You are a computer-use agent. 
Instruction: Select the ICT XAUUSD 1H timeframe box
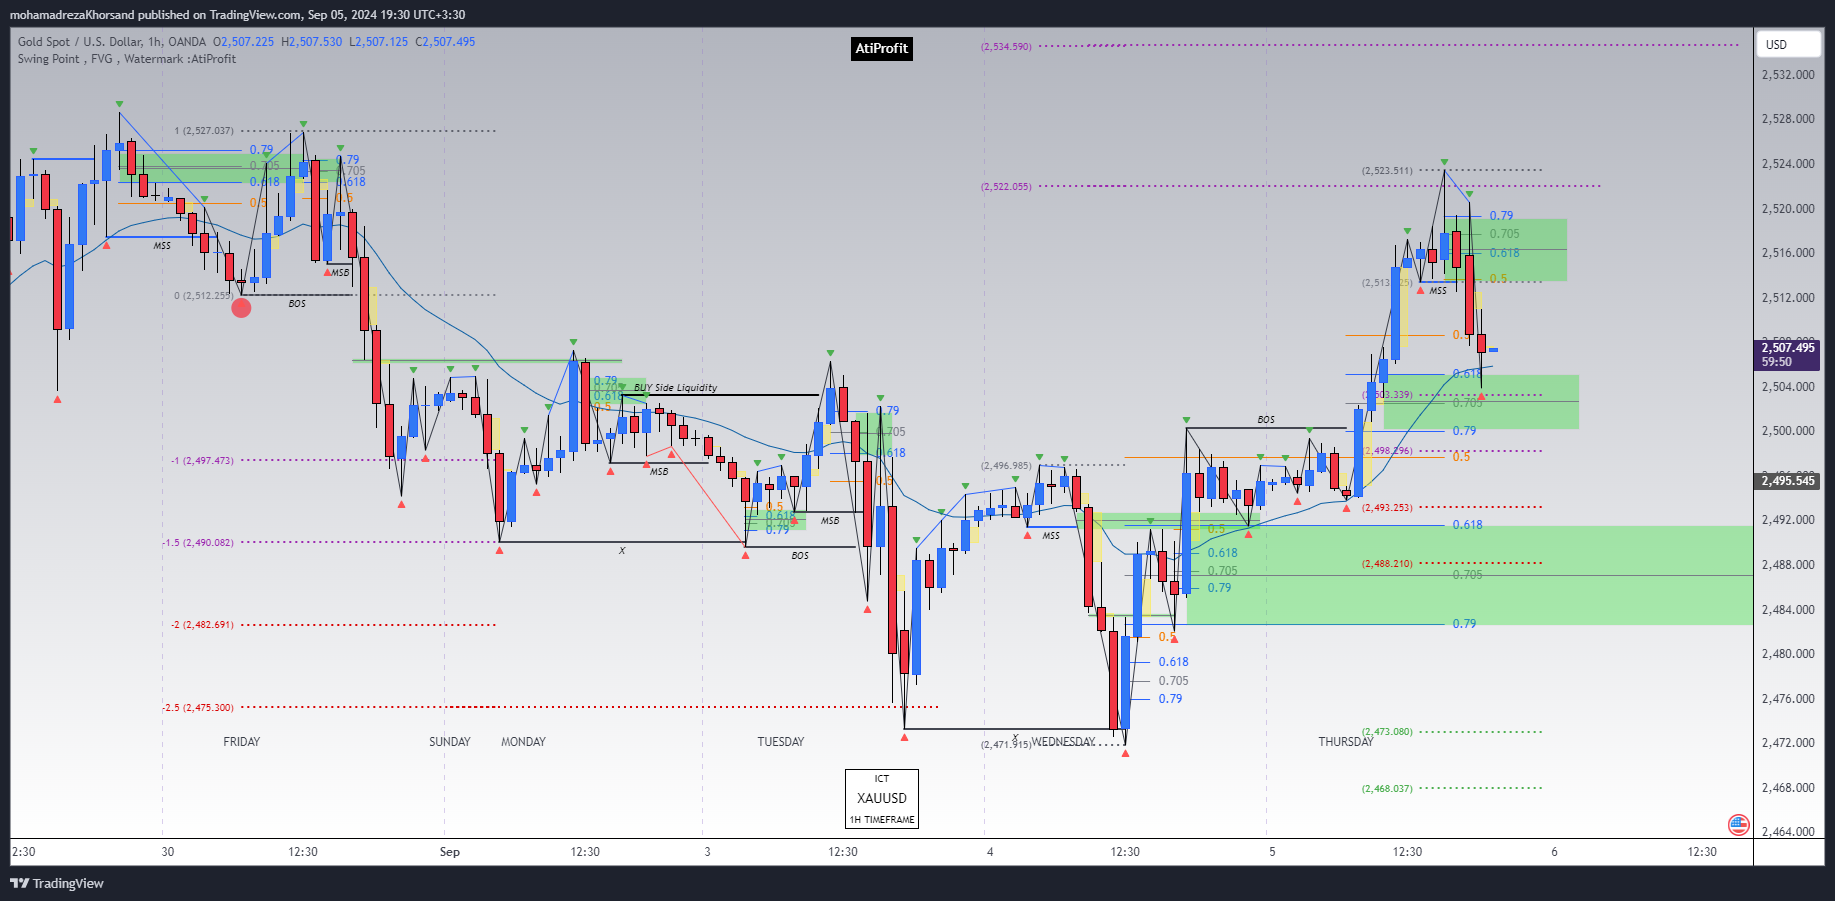click(x=882, y=798)
